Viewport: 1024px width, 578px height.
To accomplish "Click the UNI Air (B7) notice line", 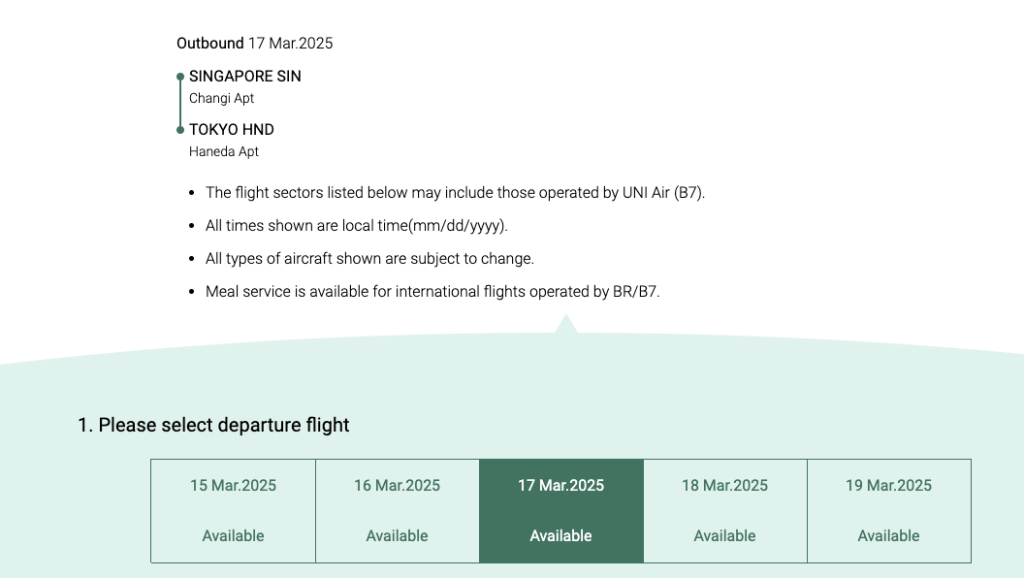I will [x=455, y=193].
